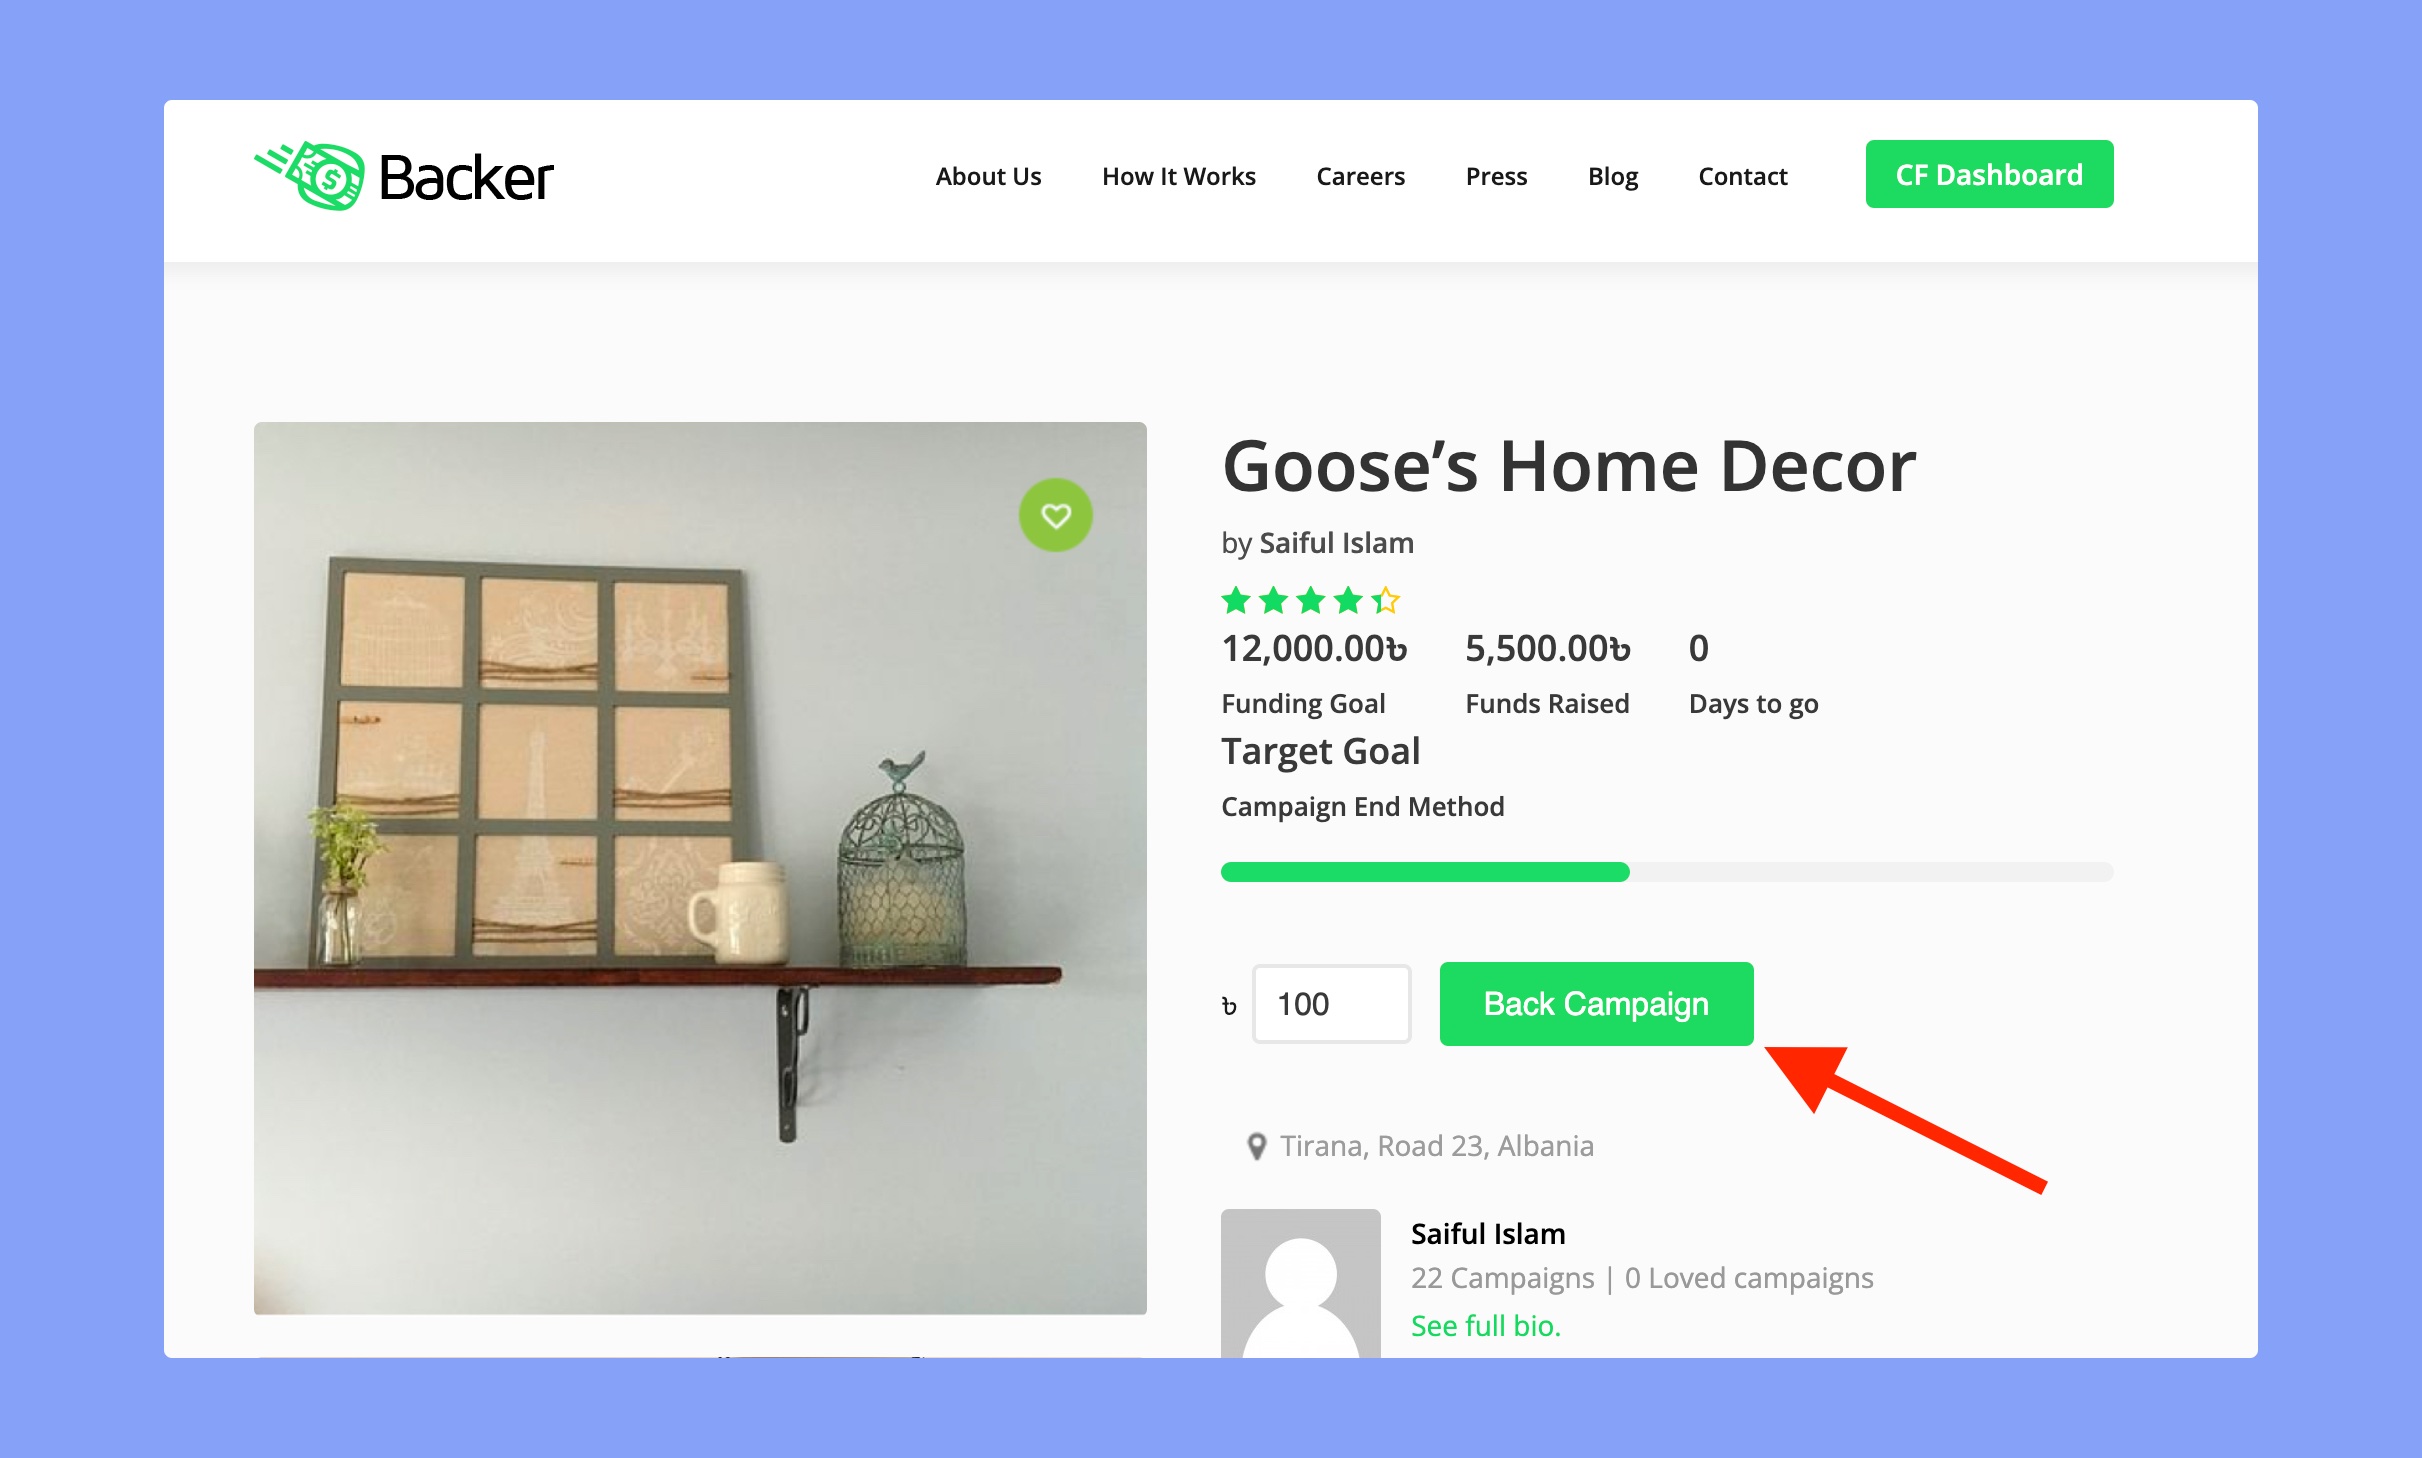This screenshot has height=1458, width=2422.
Task: Visit the Blog from the navigation
Action: [x=1613, y=176]
